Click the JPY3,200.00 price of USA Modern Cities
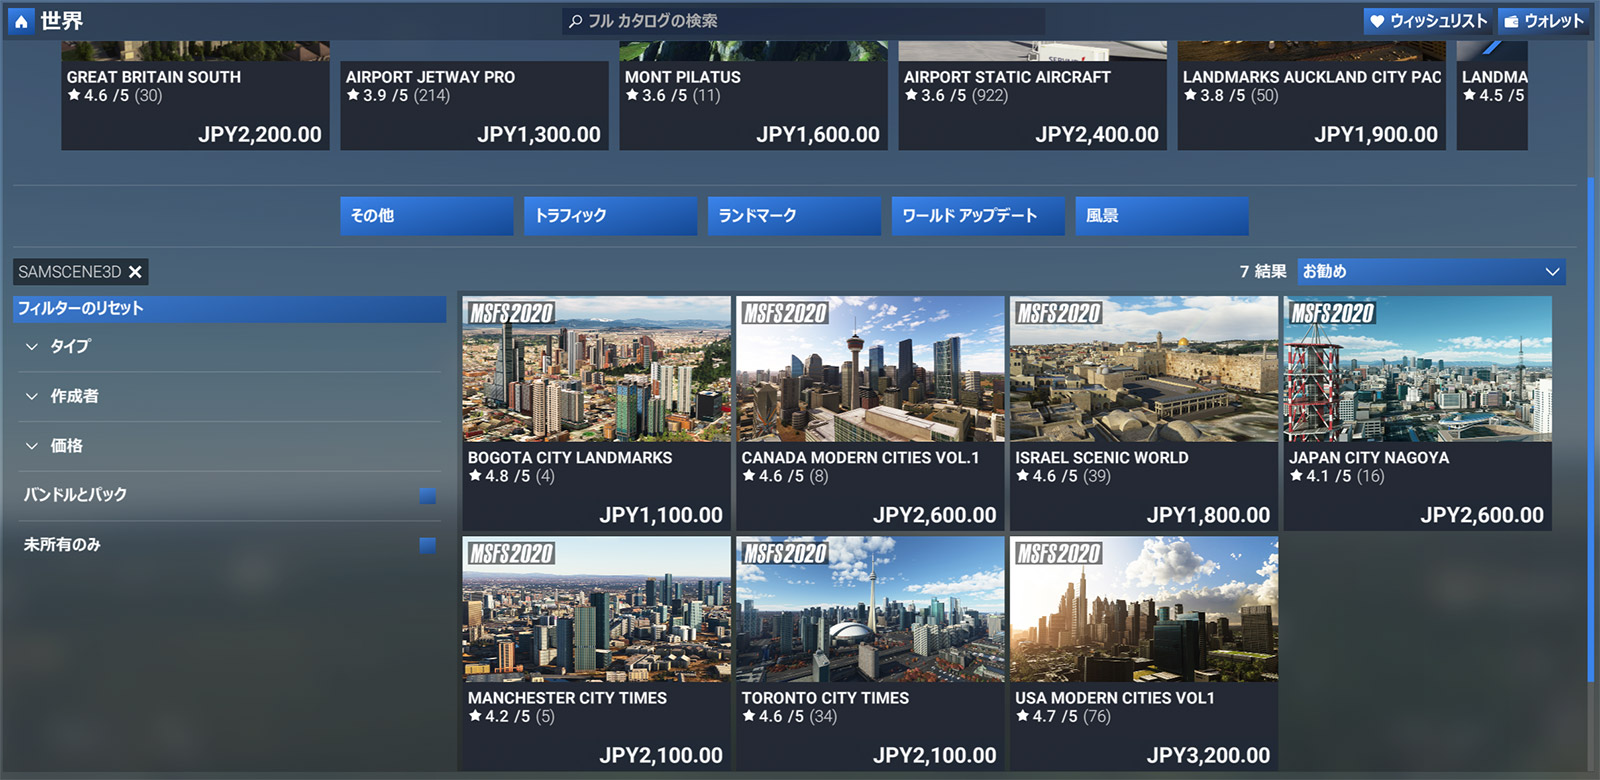 pyautogui.click(x=1208, y=756)
